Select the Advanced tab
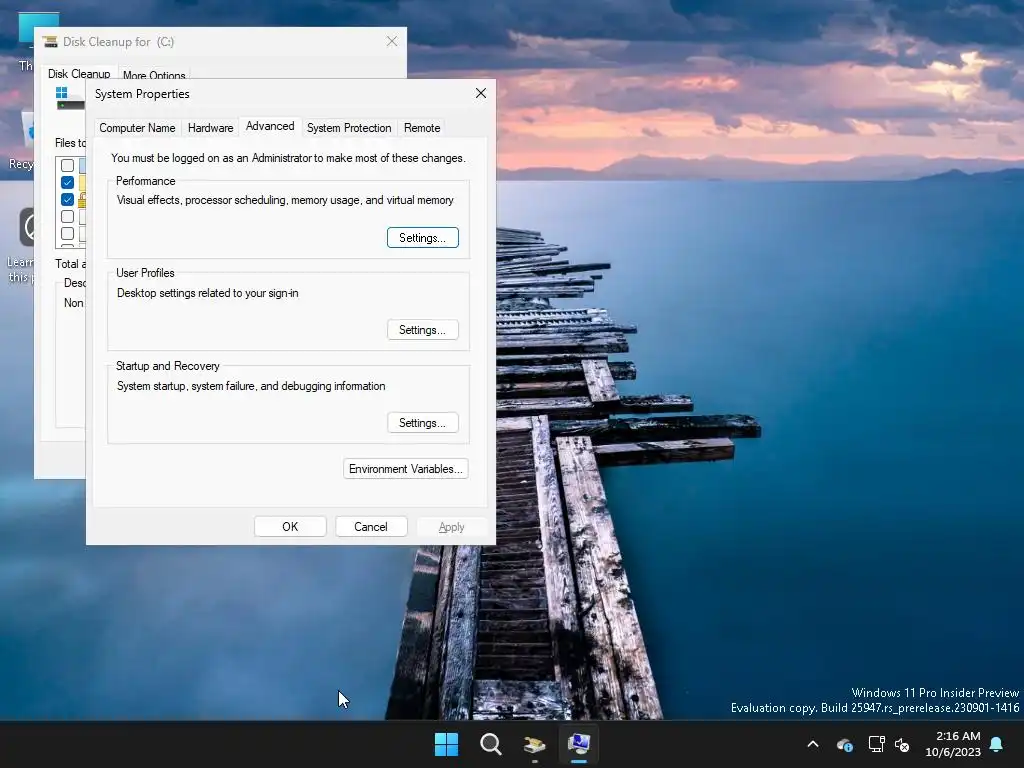Screen dimensions: 1024x768 pos(270,126)
